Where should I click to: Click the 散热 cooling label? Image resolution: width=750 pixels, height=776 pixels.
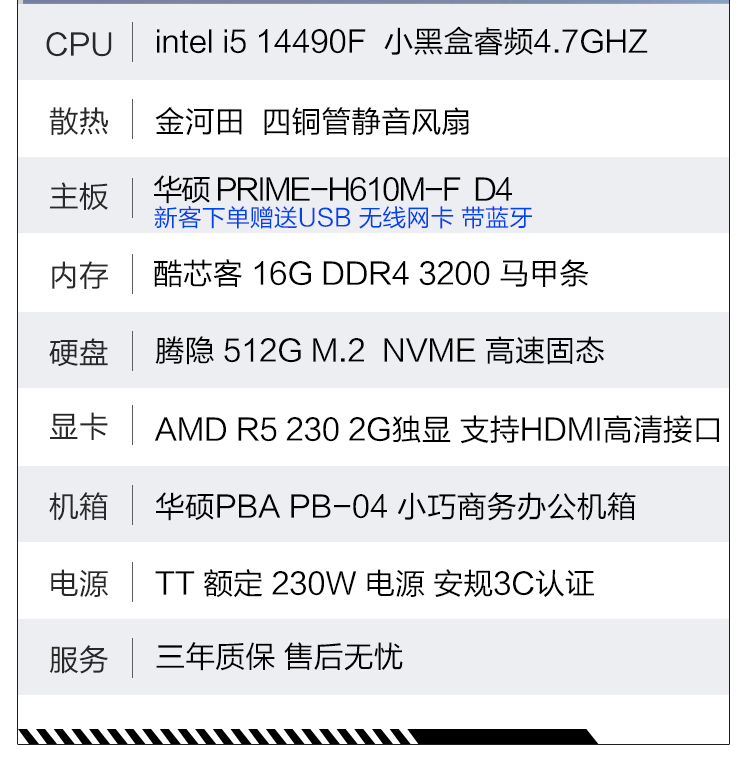pos(79,122)
